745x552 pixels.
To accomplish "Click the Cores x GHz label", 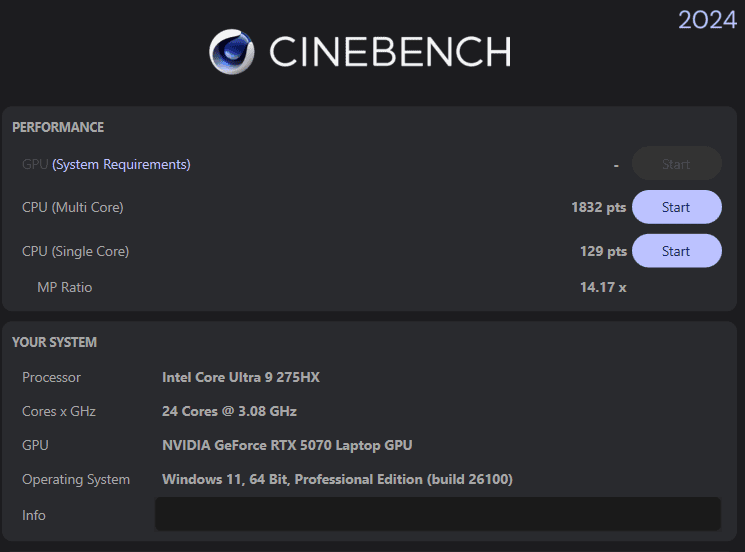I will click(59, 411).
